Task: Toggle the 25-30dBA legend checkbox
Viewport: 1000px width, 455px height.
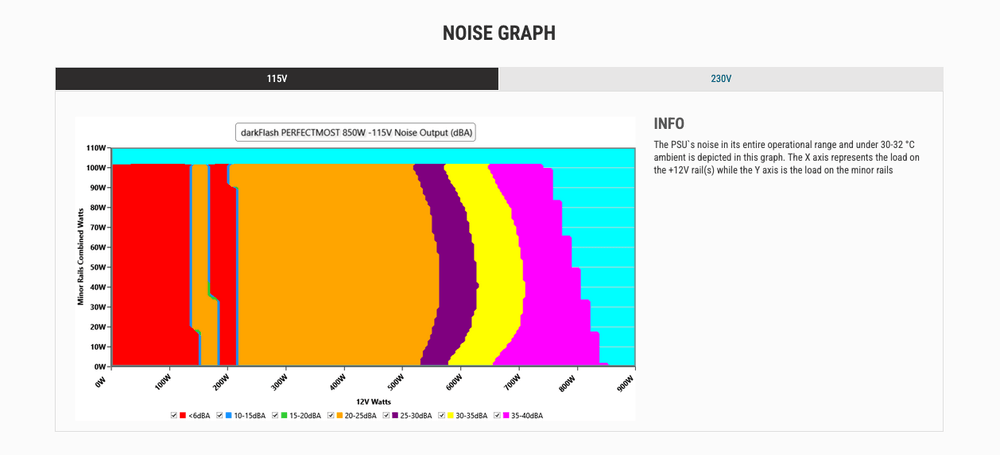Action: (x=385, y=414)
